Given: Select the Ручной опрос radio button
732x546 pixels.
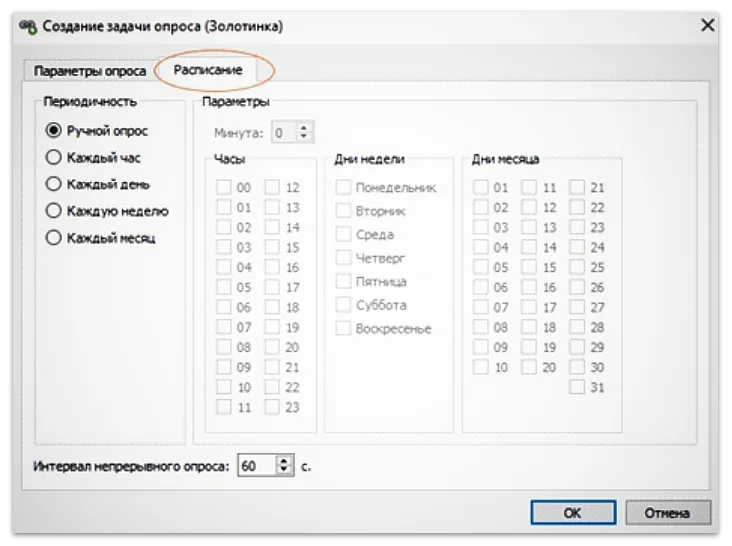Looking at the screenshot, I should pos(54,130).
